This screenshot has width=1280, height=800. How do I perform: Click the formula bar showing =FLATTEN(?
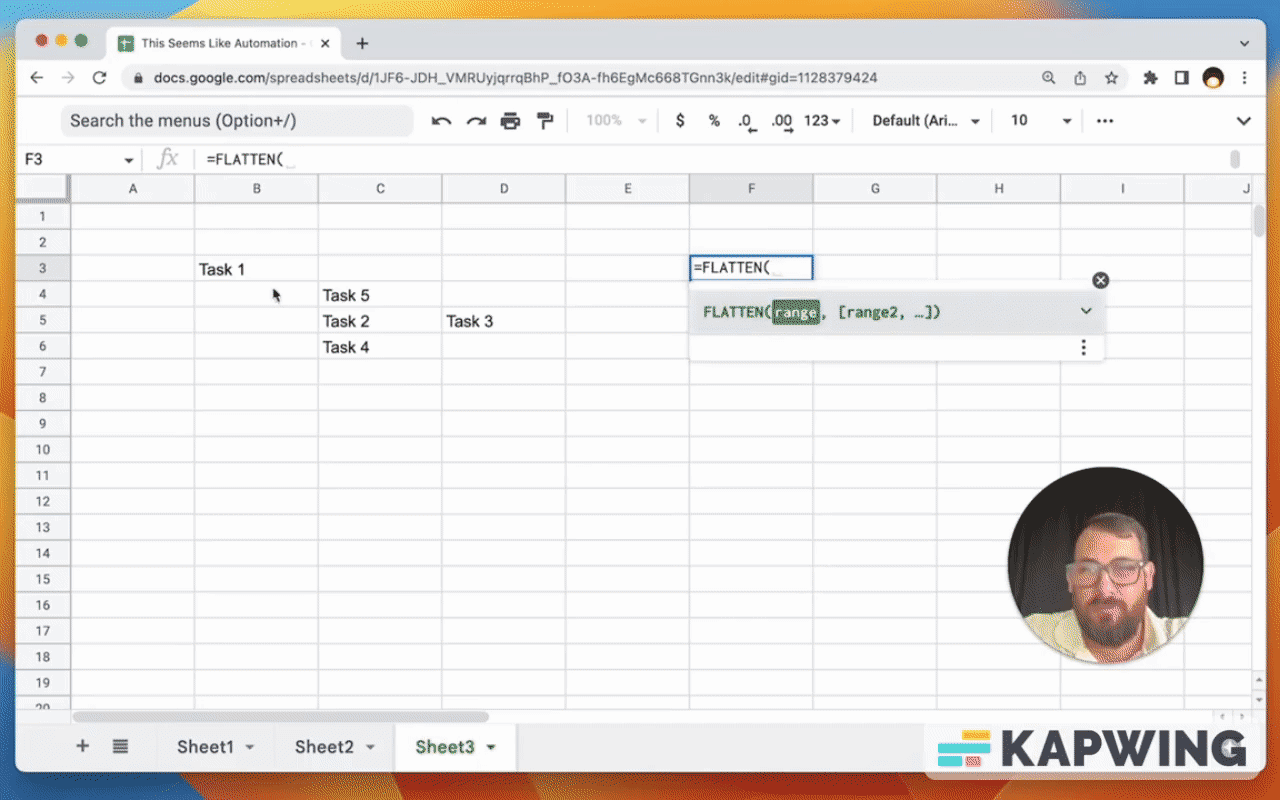[x=715, y=159]
